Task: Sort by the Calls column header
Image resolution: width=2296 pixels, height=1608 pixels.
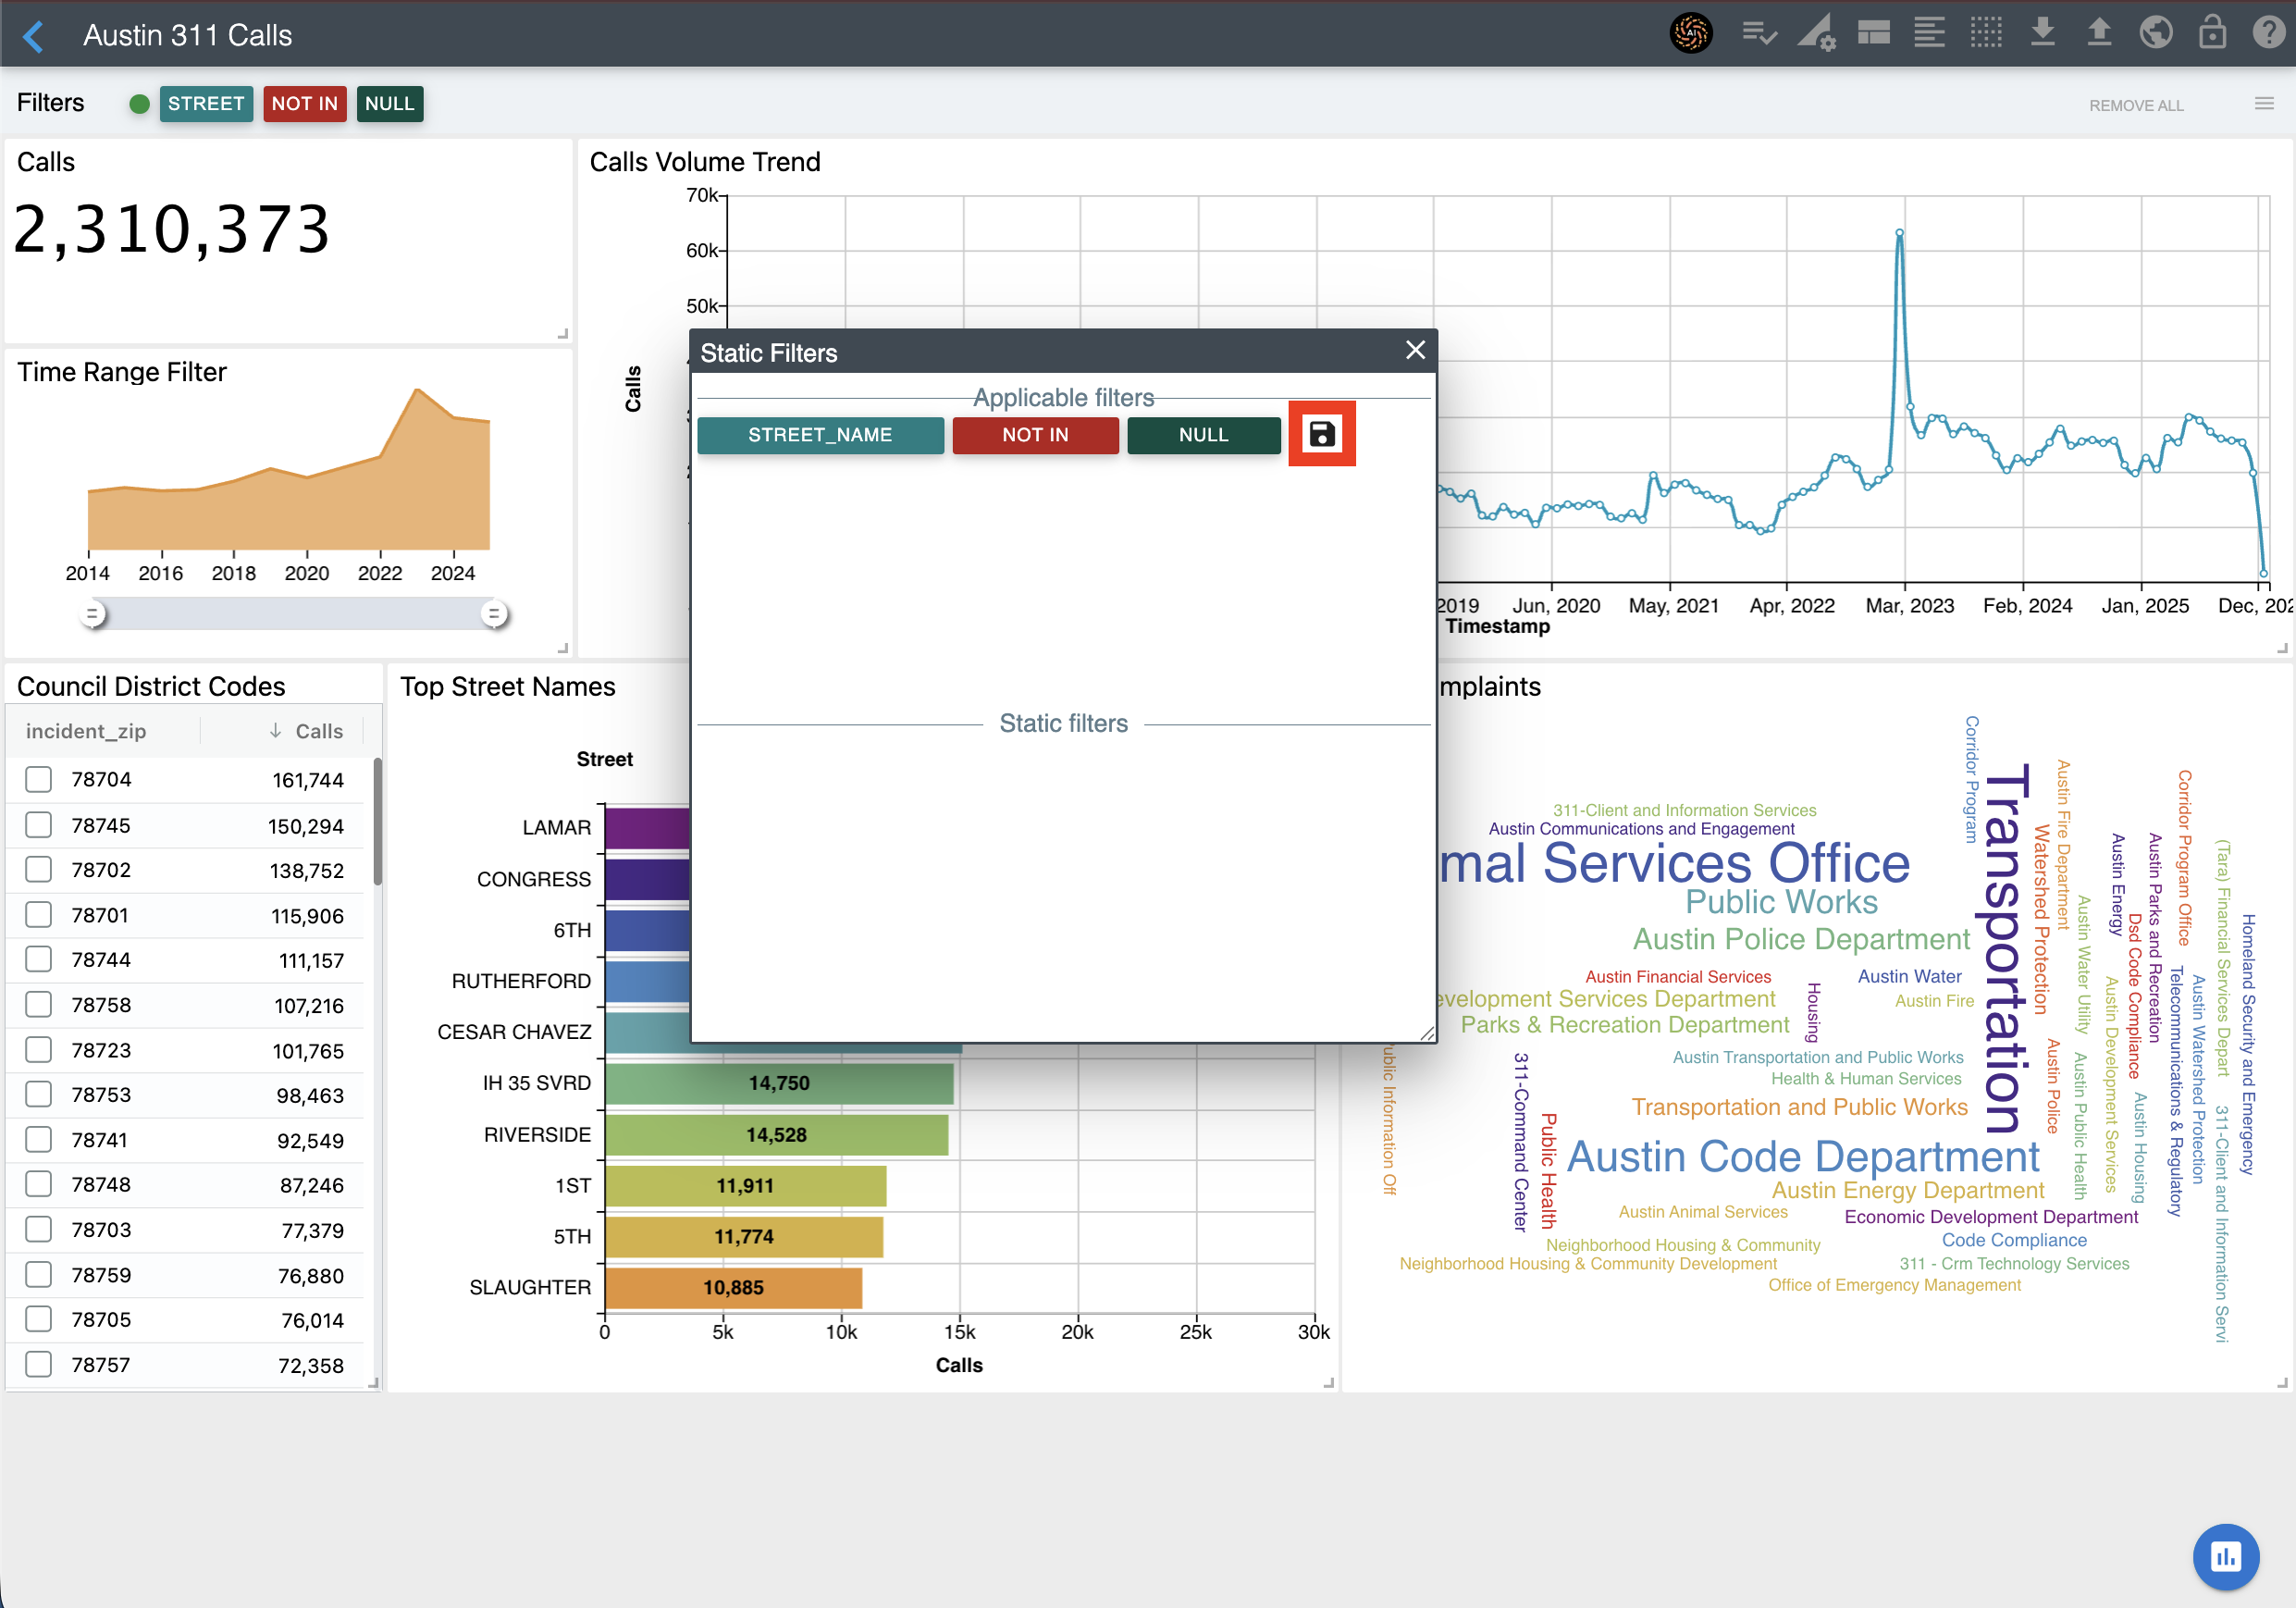Action: pyautogui.click(x=318, y=731)
